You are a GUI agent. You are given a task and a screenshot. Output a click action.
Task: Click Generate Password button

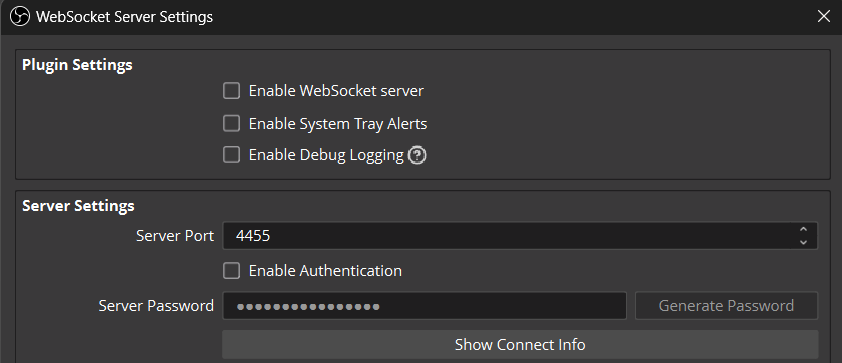[727, 306]
